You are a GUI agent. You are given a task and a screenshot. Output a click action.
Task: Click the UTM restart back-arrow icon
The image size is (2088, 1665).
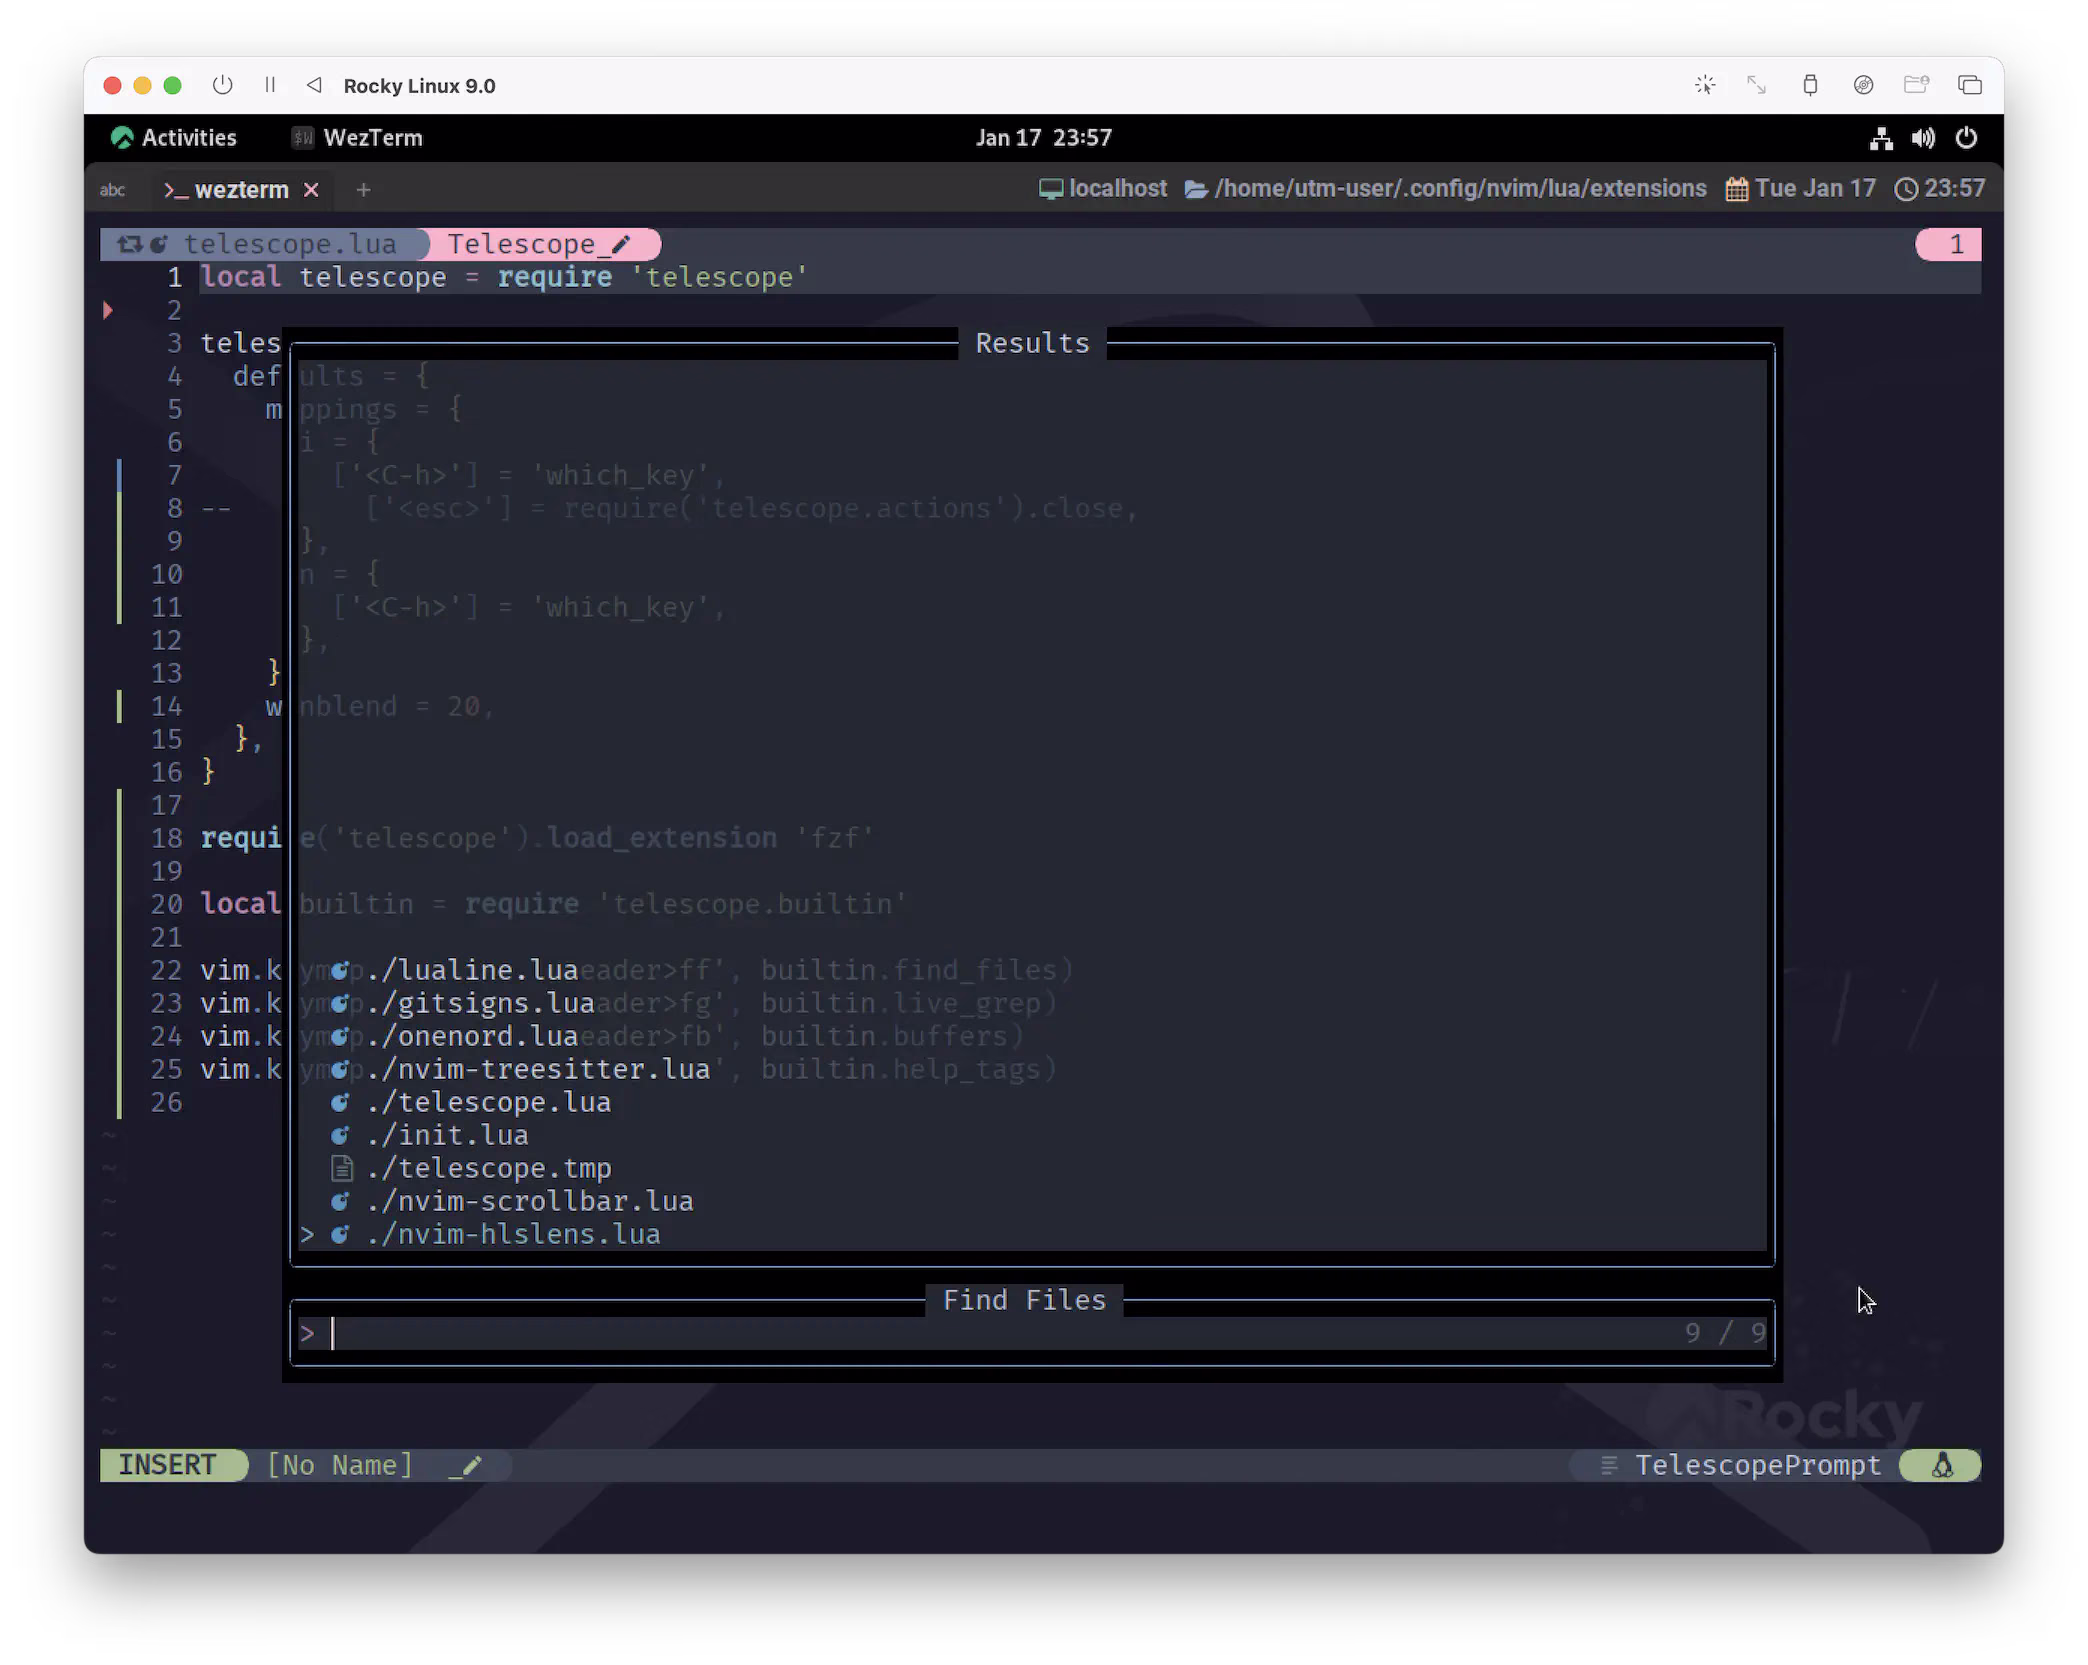click(314, 86)
